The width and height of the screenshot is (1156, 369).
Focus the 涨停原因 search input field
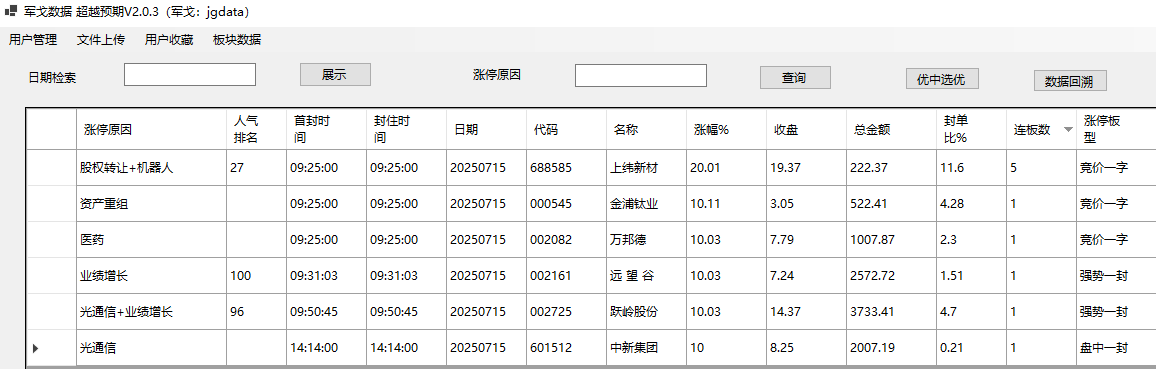pyautogui.click(x=641, y=75)
